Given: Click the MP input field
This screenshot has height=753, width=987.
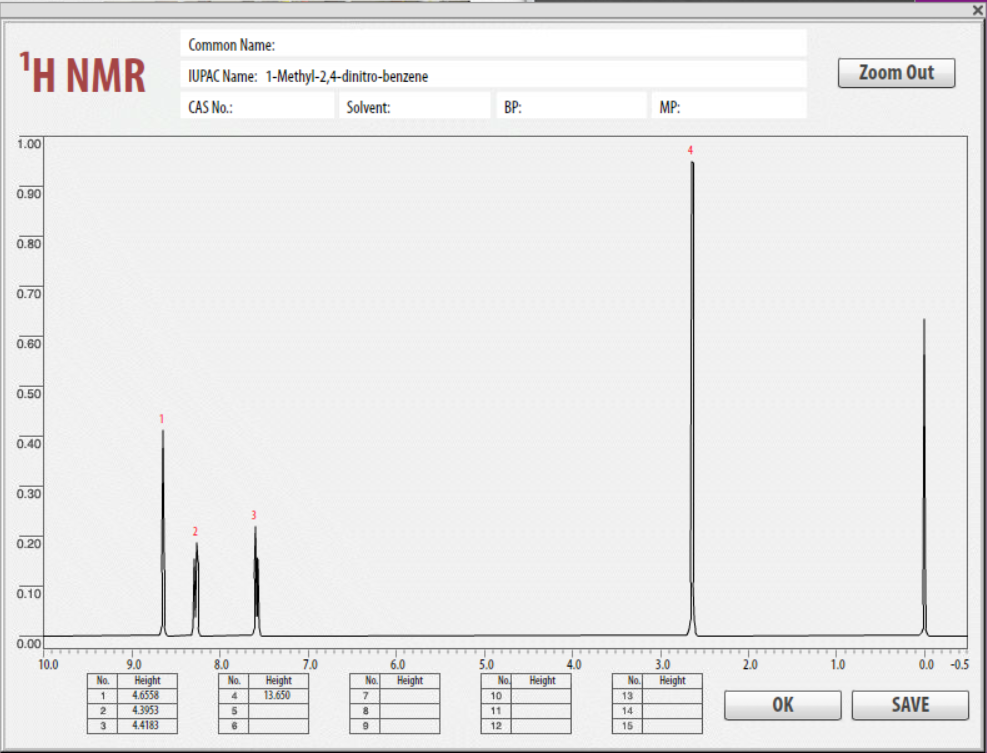Looking at the screenshot, I should coord(729,104).
